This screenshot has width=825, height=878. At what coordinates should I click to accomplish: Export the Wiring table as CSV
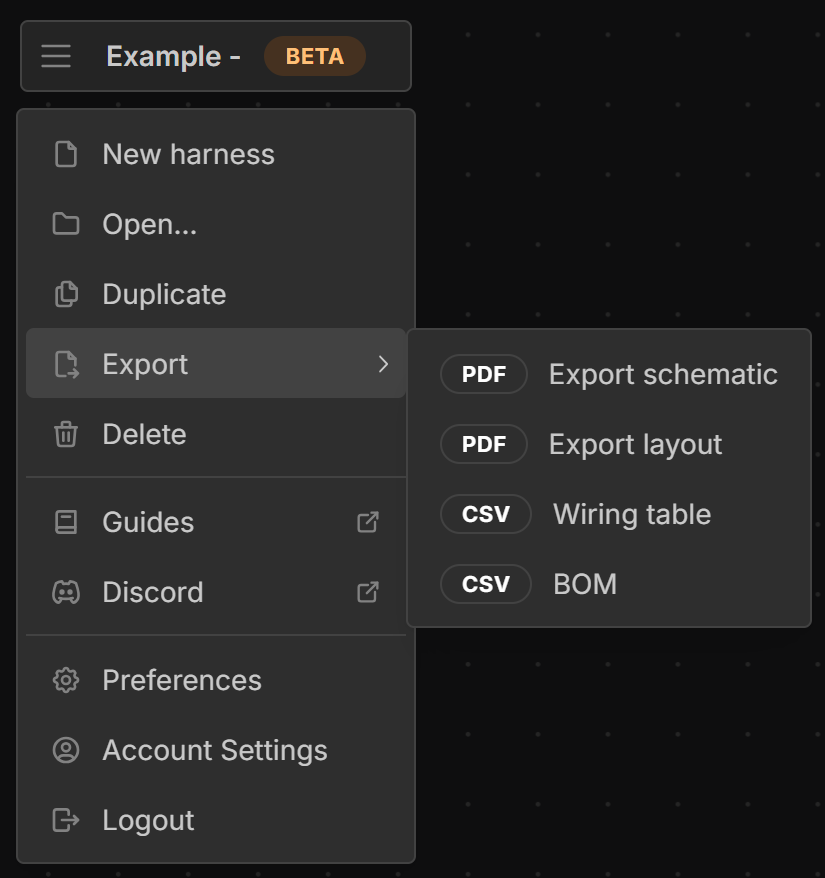[x=631, y=514]
